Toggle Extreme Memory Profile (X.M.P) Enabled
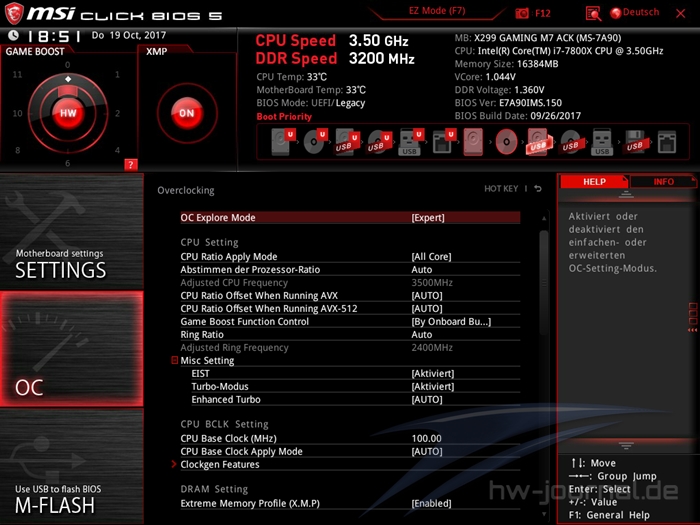The image size is (700, 525). click(350, 503)
